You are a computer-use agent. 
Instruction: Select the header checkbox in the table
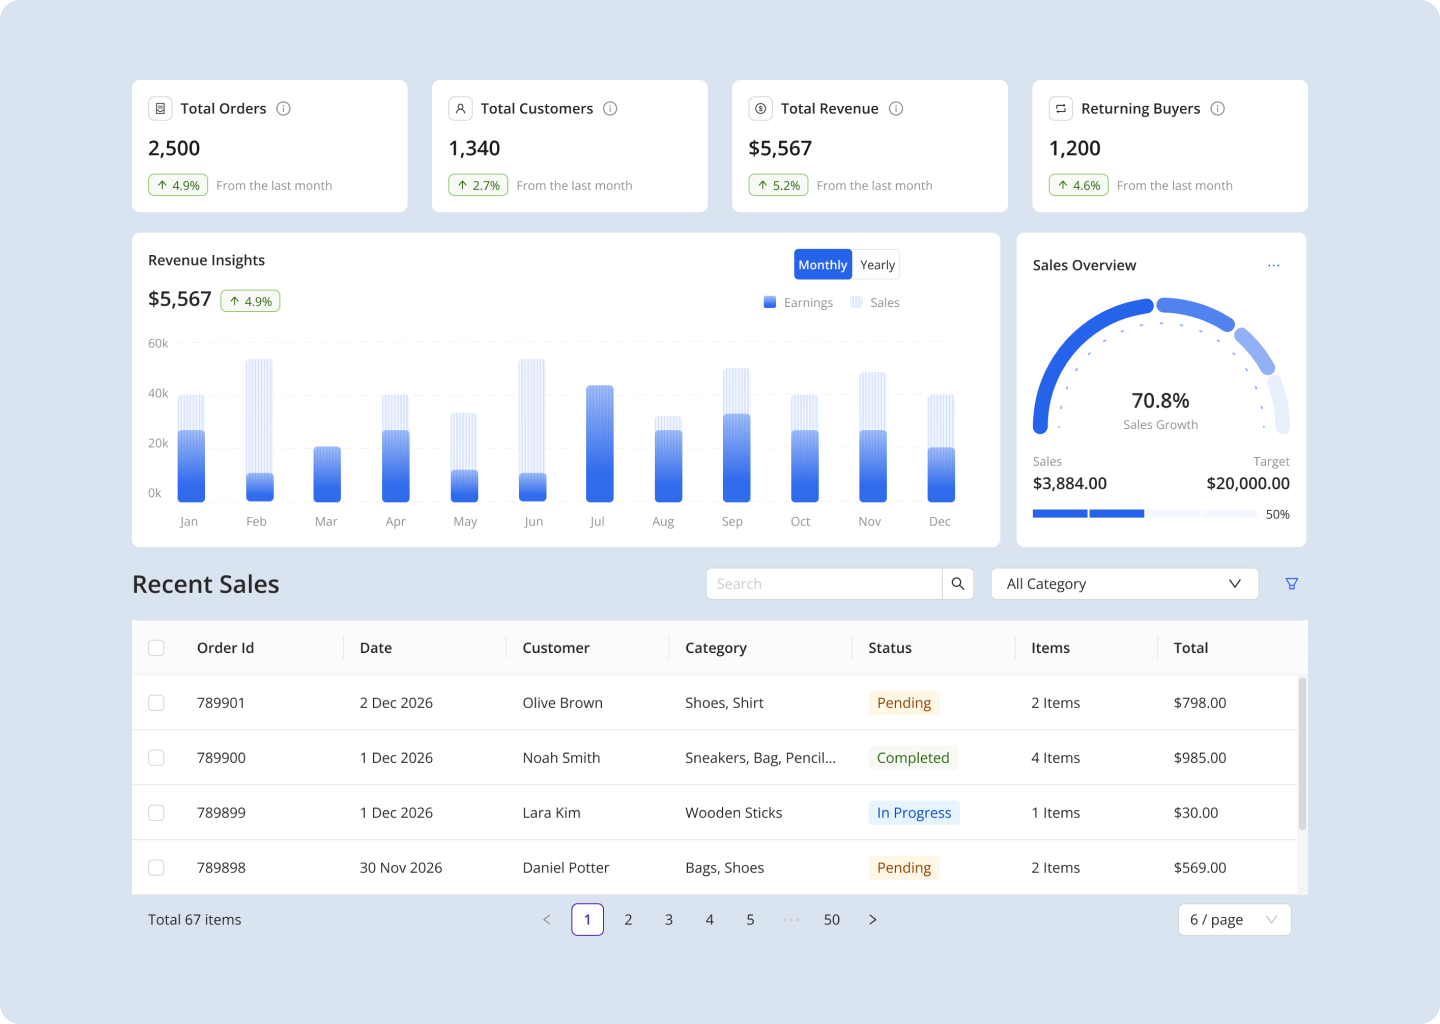[x=156, y=647]
